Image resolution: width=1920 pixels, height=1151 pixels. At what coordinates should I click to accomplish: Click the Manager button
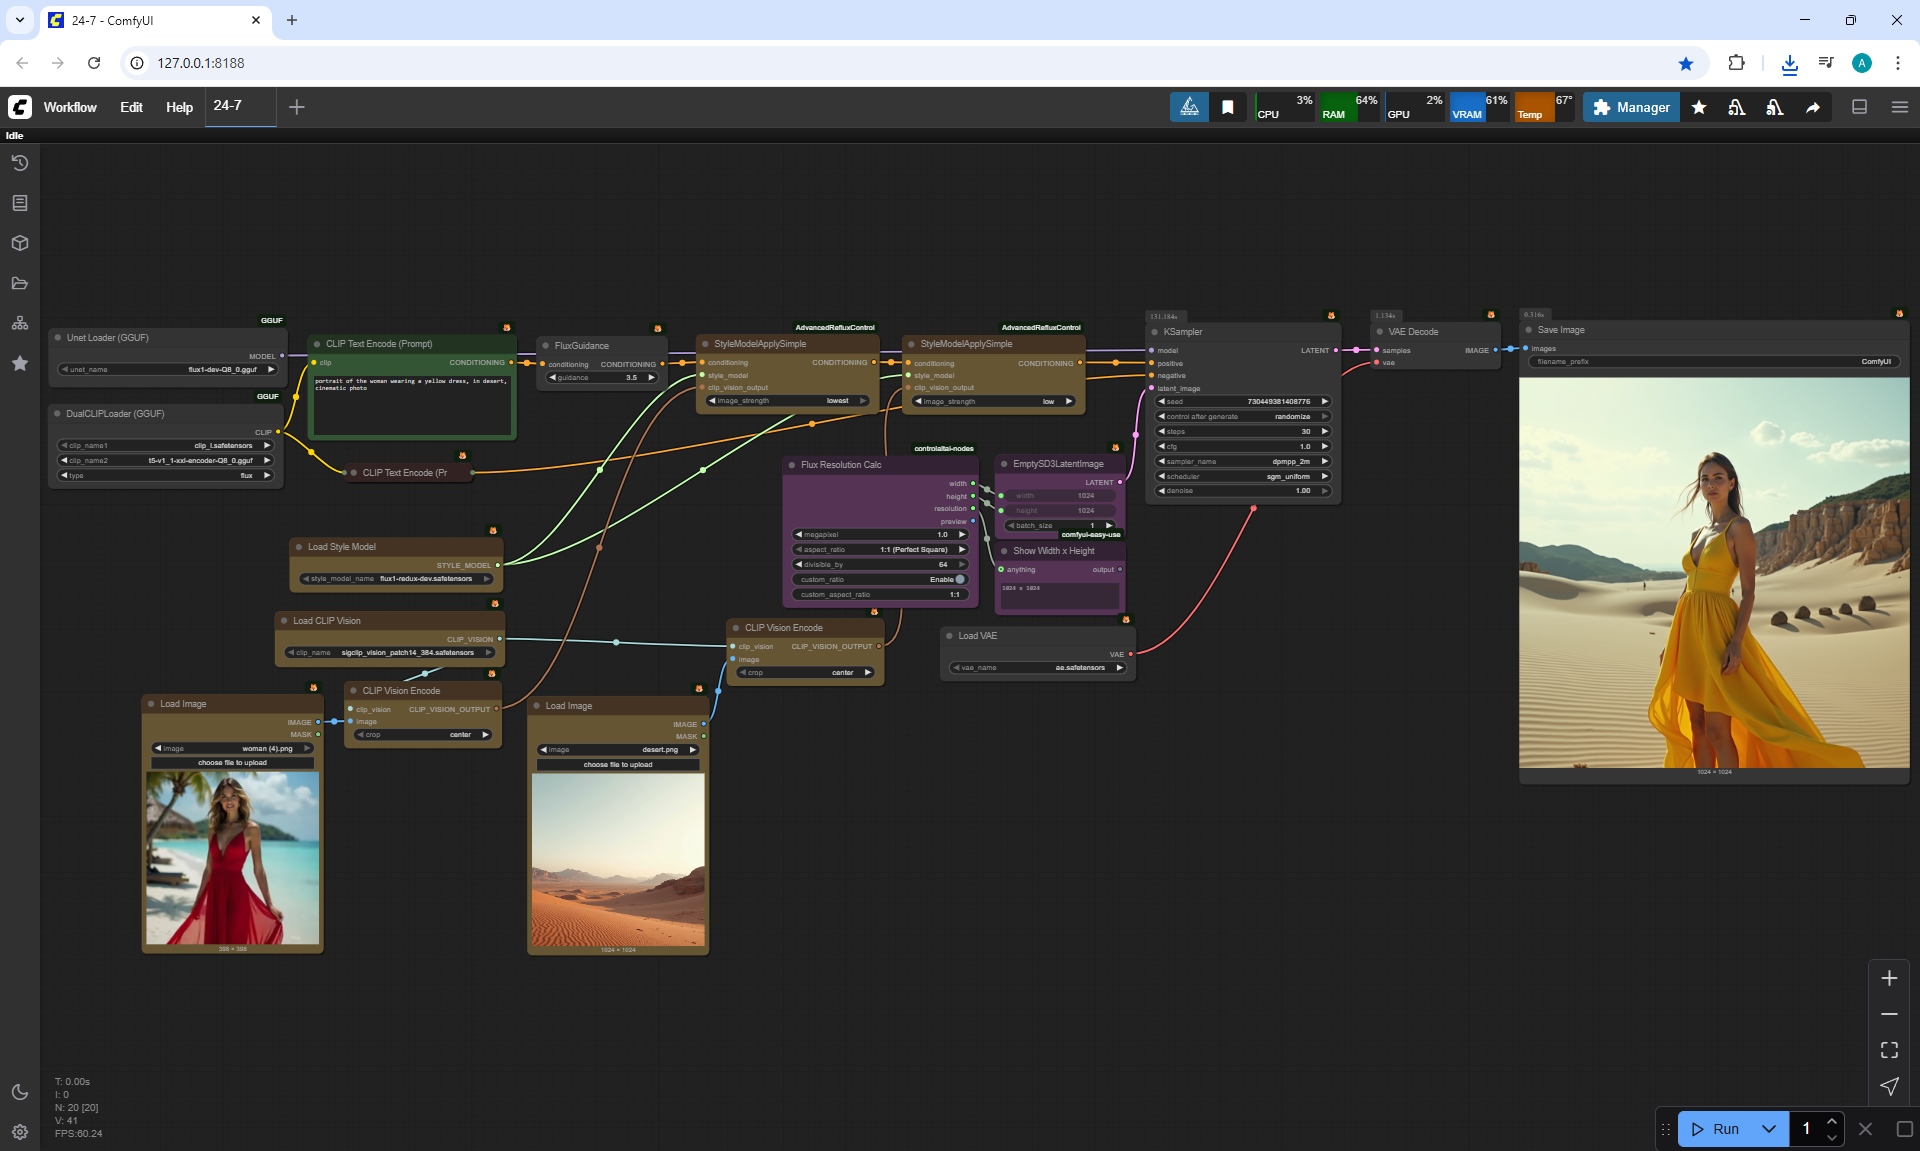point(1631,107)
